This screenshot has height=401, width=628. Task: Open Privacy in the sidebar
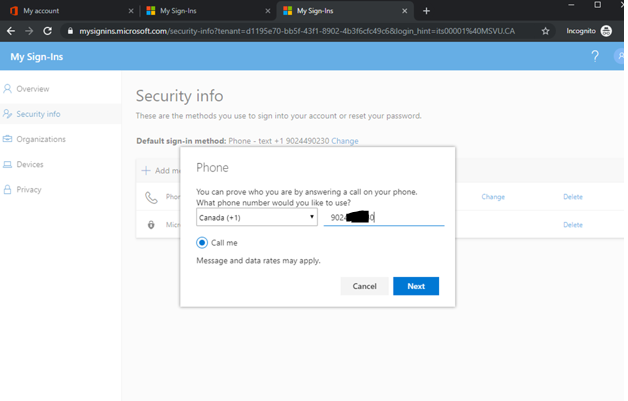click(28, 189)
